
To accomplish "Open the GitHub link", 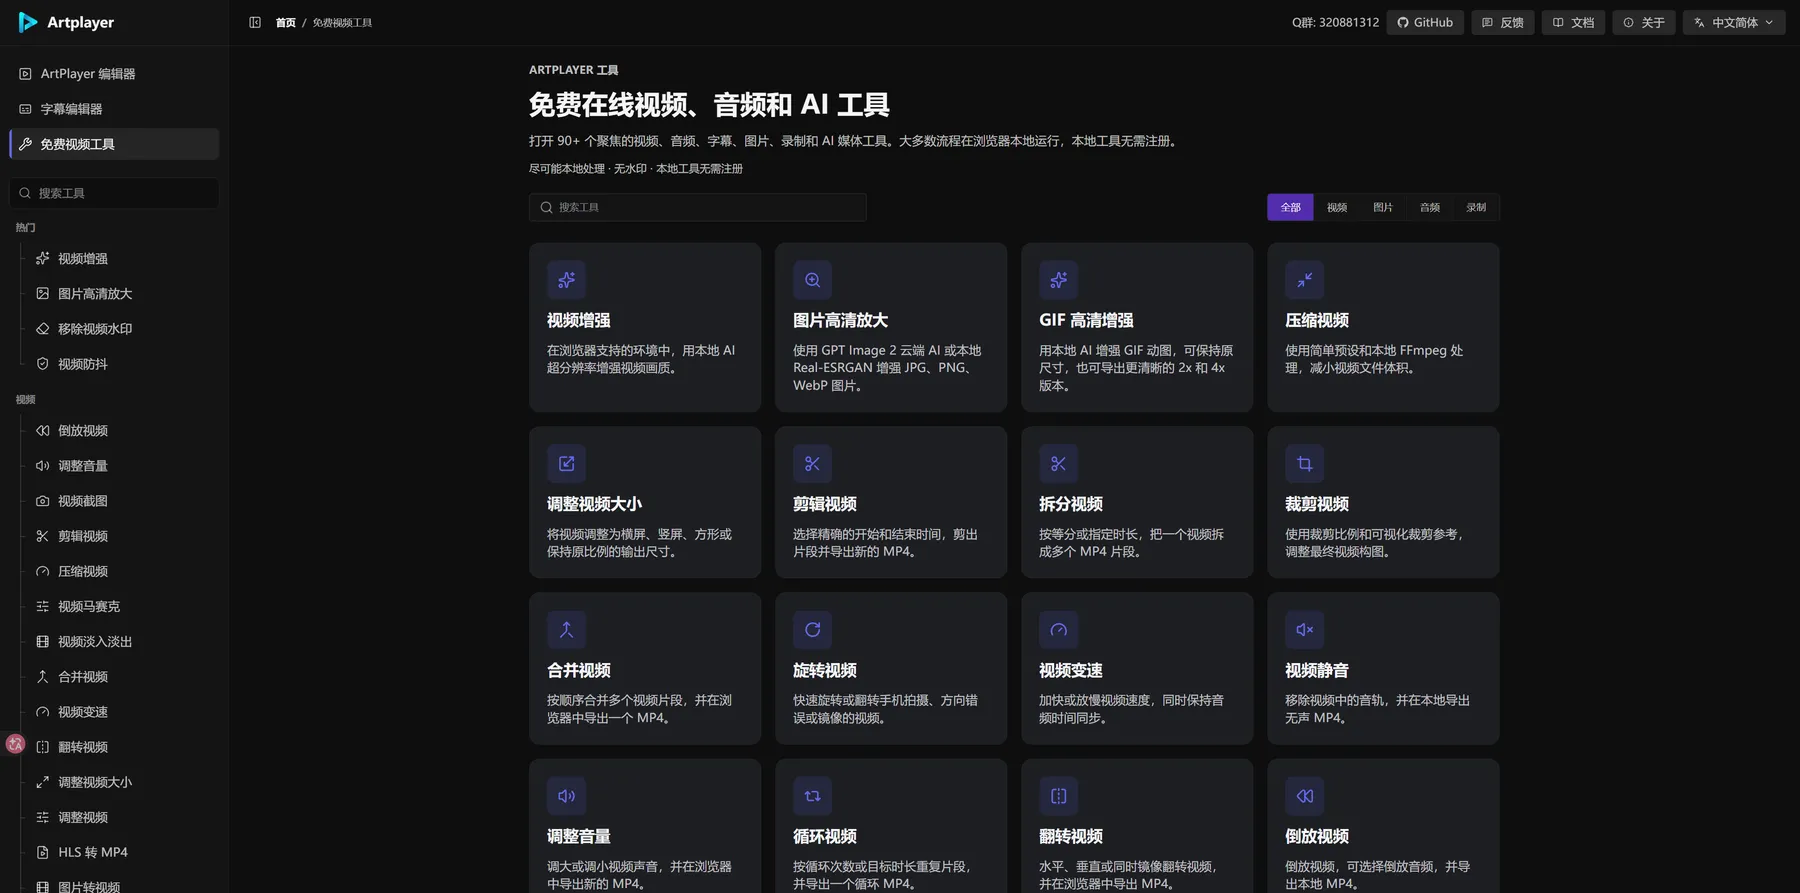I will (x=1425, y=22).
